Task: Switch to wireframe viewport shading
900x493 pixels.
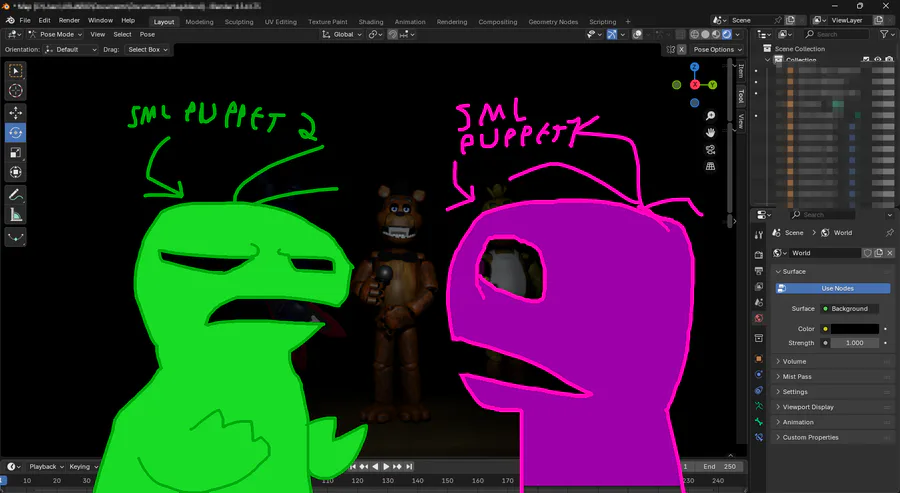Action: 695,34
